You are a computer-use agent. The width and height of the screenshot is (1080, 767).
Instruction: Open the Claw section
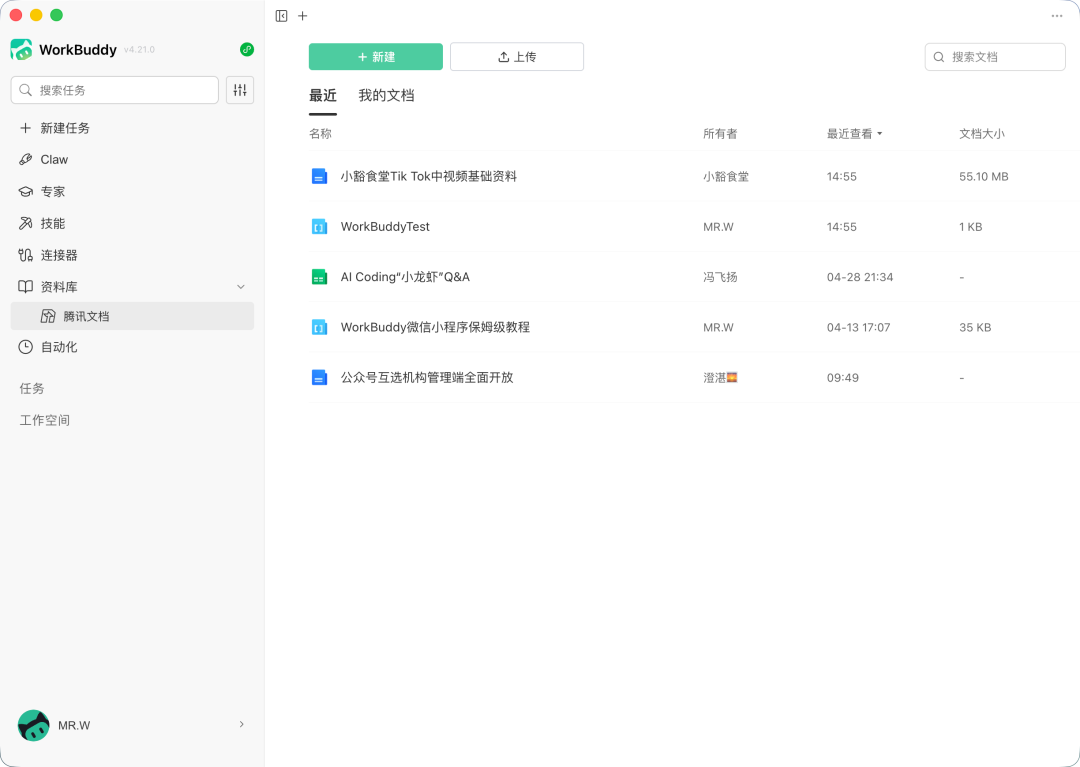coord(132,160)
